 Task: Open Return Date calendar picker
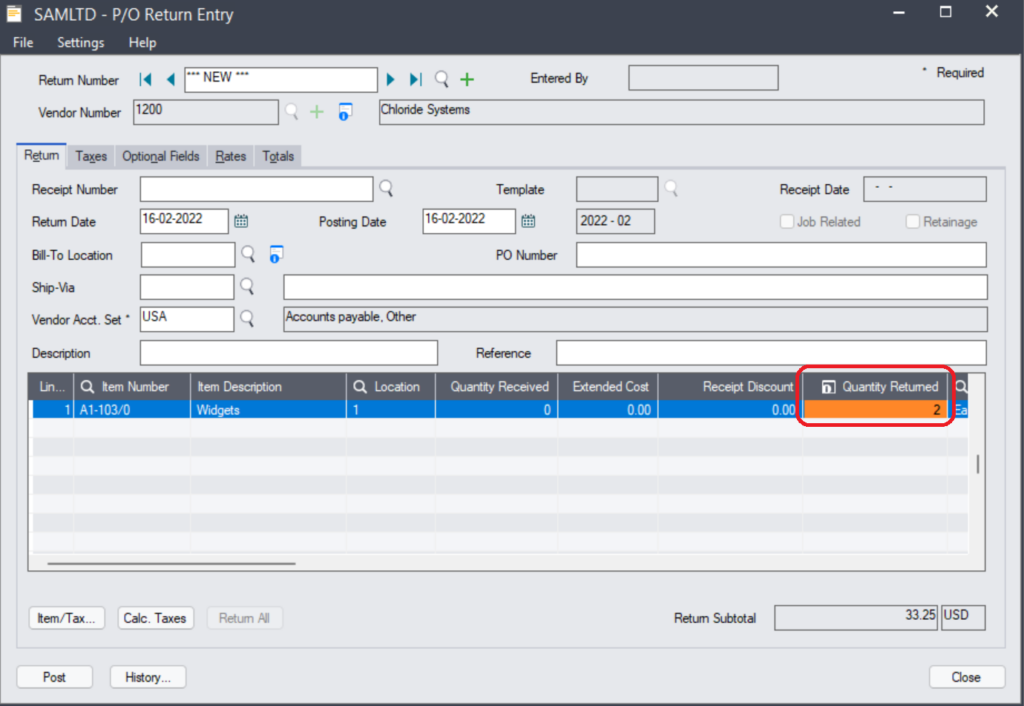click(241, 221)
